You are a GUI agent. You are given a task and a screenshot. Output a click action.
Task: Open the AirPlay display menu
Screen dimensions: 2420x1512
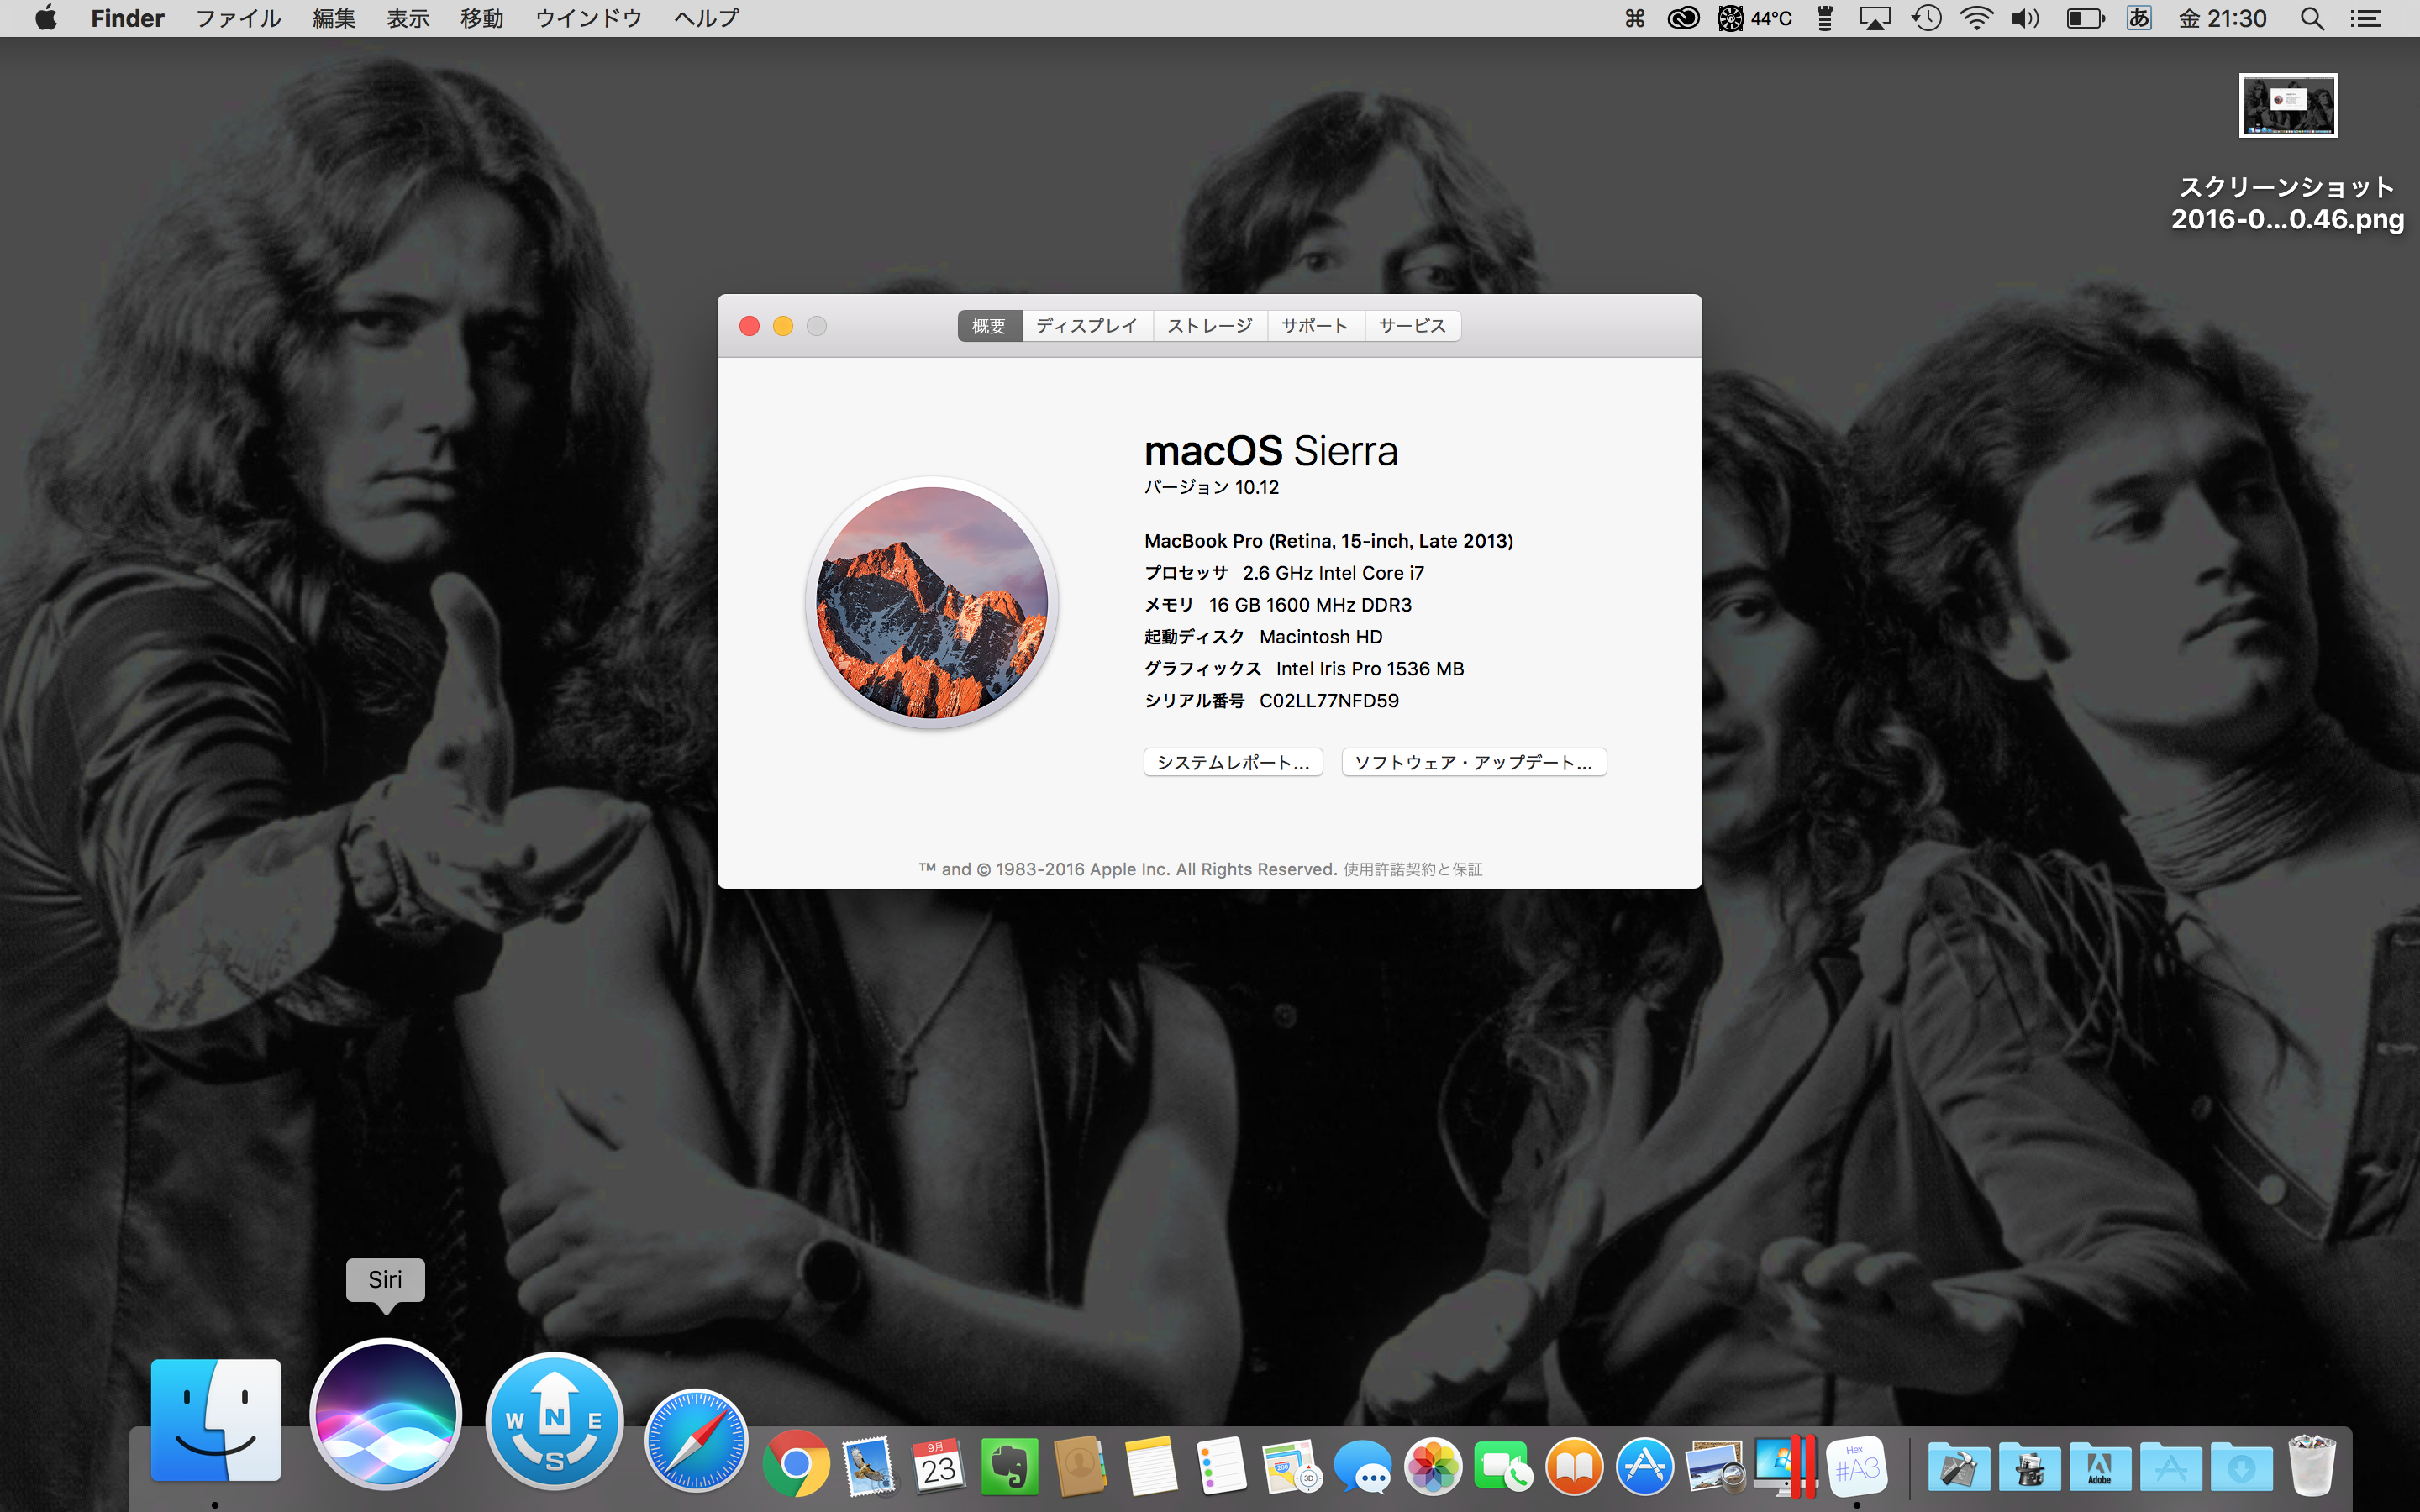coord(1875,18)
